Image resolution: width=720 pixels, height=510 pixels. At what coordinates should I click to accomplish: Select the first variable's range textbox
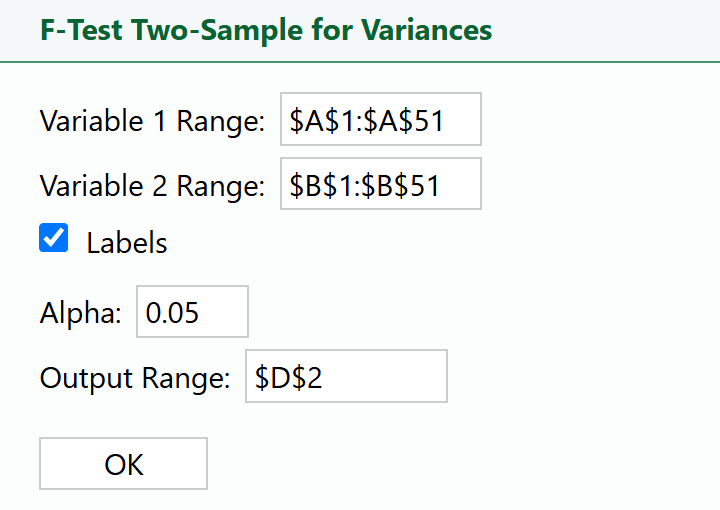pos(381,120)
